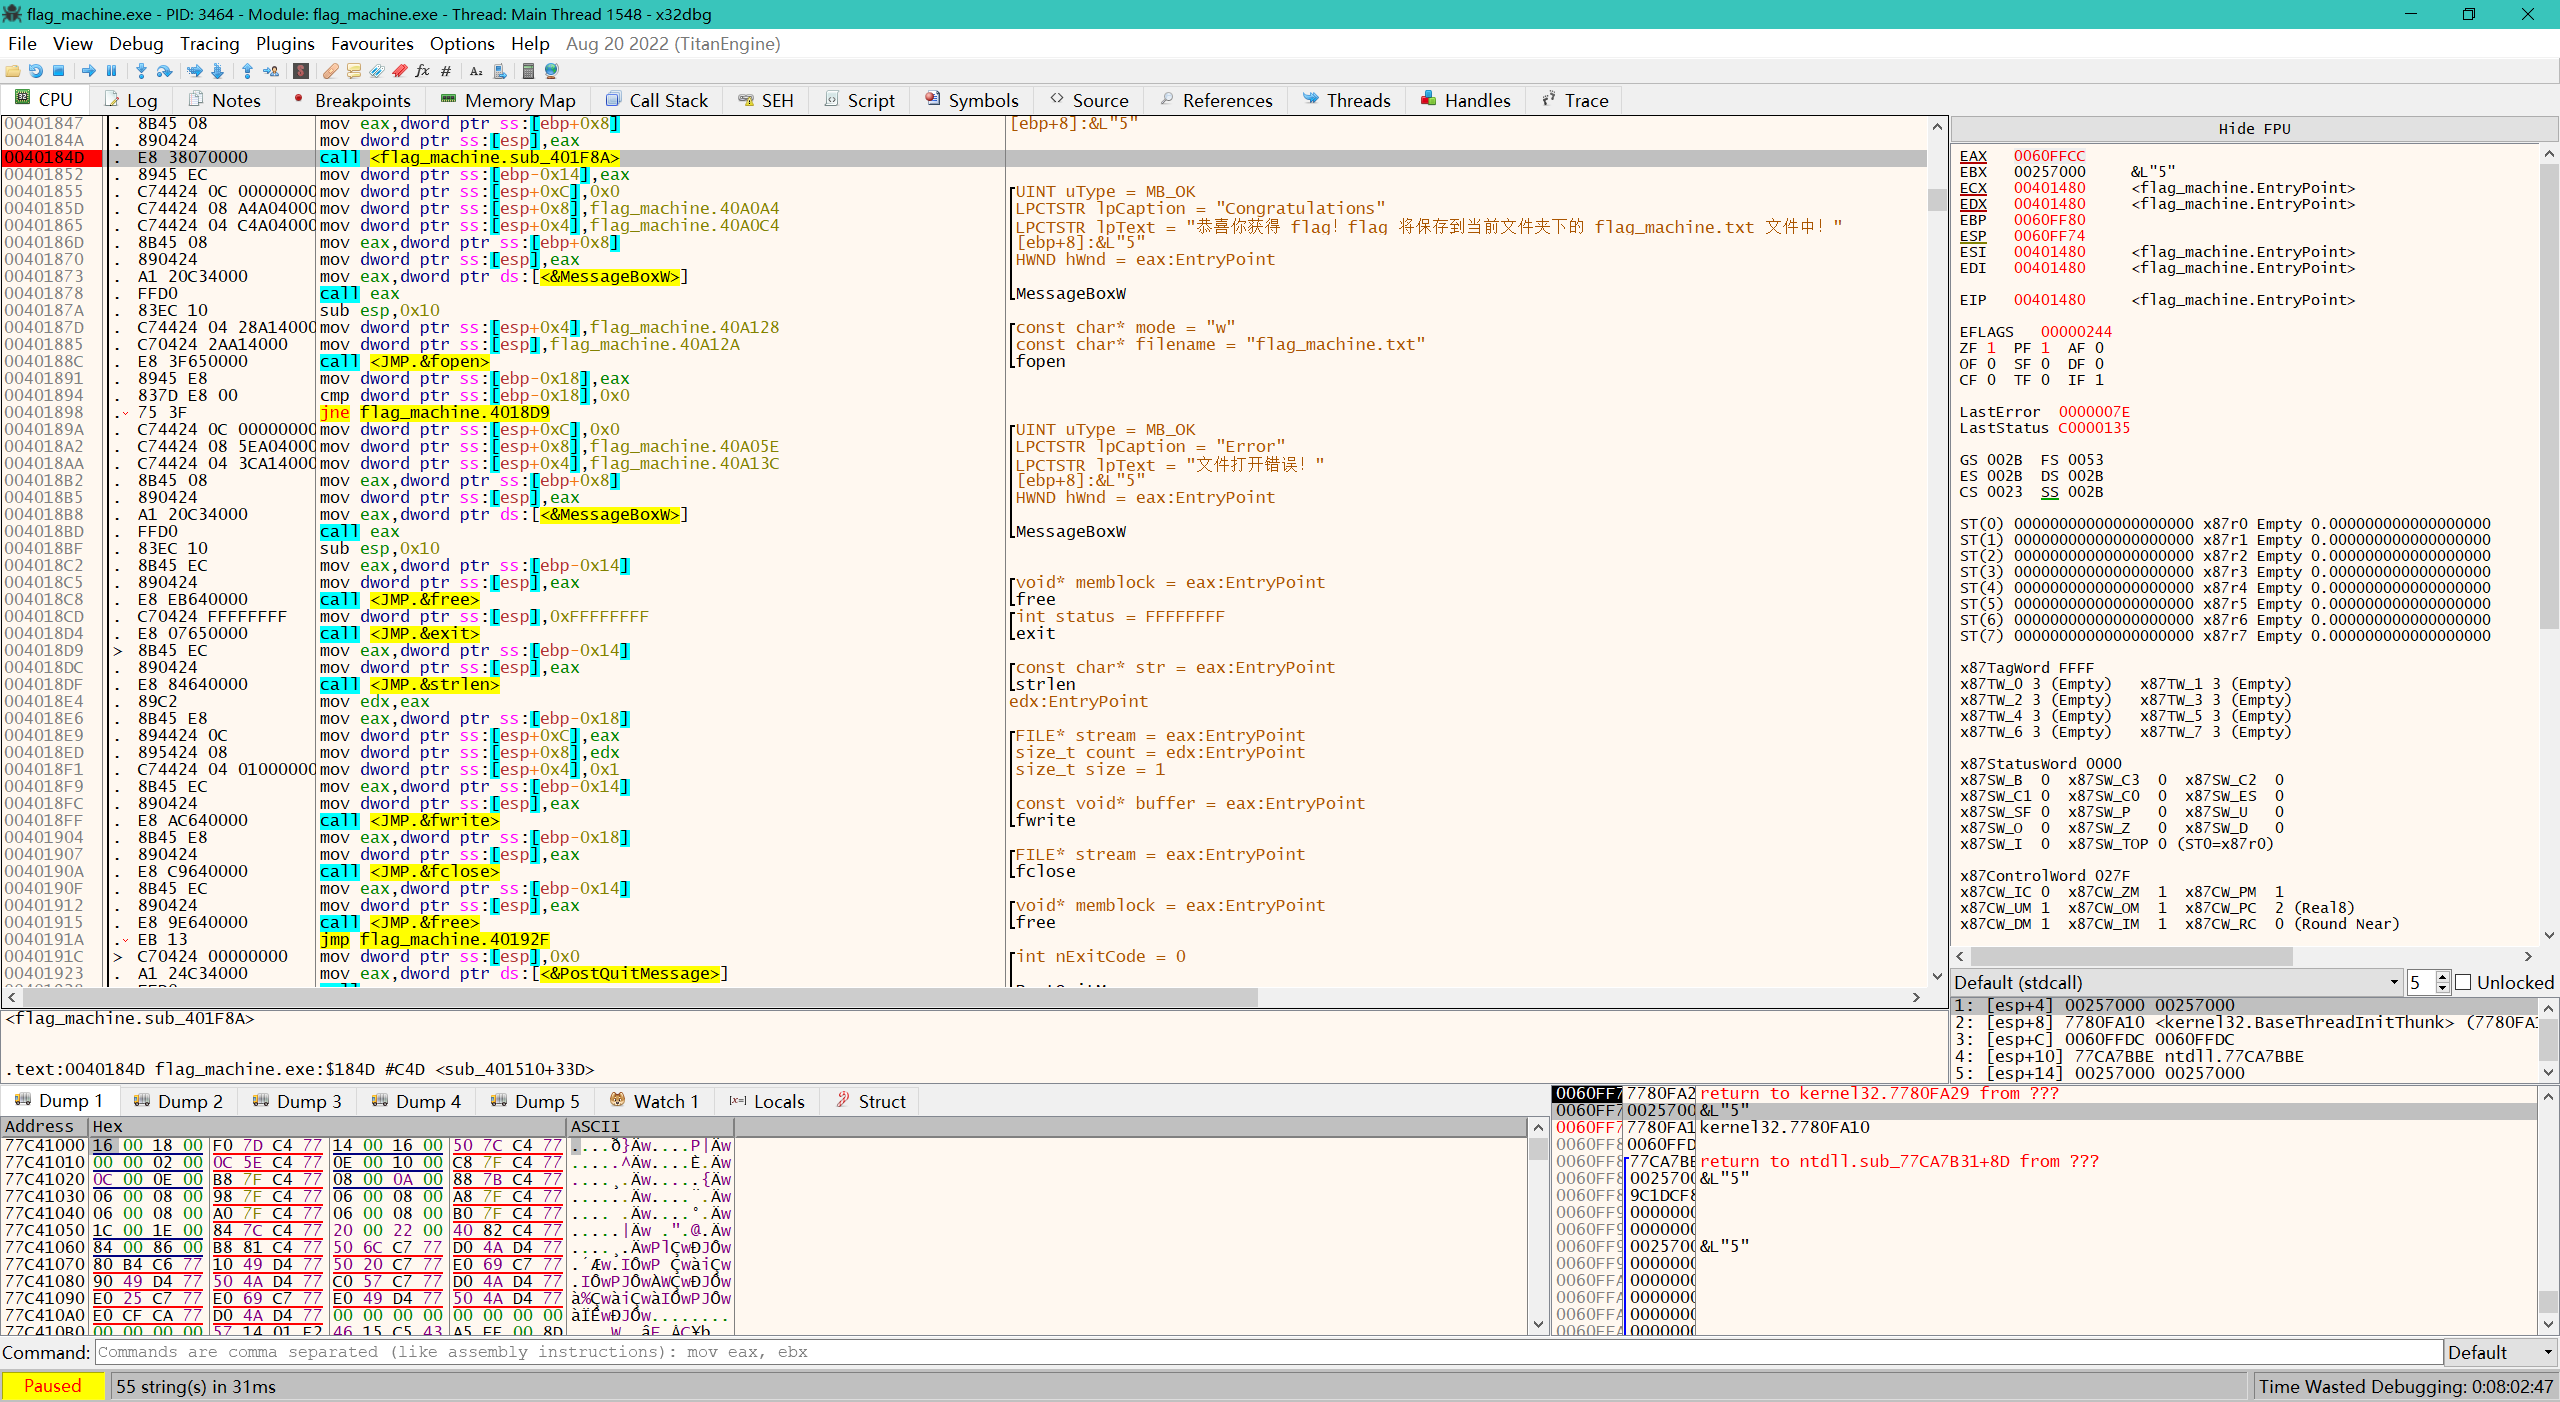Click the CF flag value
Image resolution: width=2560 pixels, height=1402 pixels.
pos(1991,380)
